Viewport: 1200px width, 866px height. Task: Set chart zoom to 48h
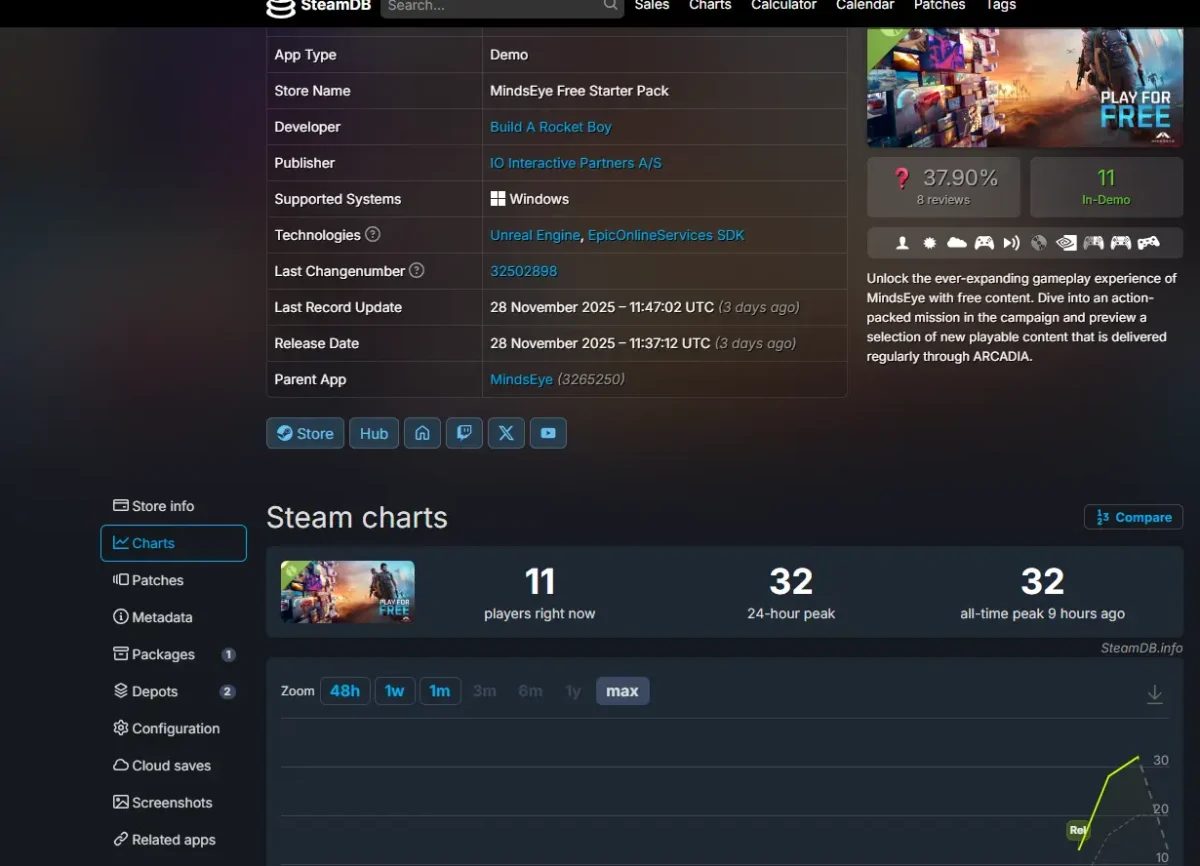click(345, 691)
